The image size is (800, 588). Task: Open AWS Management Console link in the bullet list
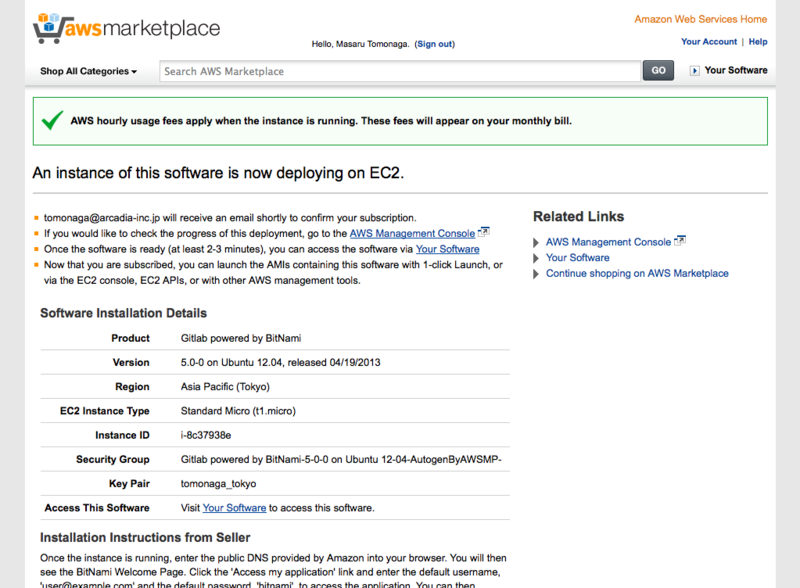click(x=412, y=233)
